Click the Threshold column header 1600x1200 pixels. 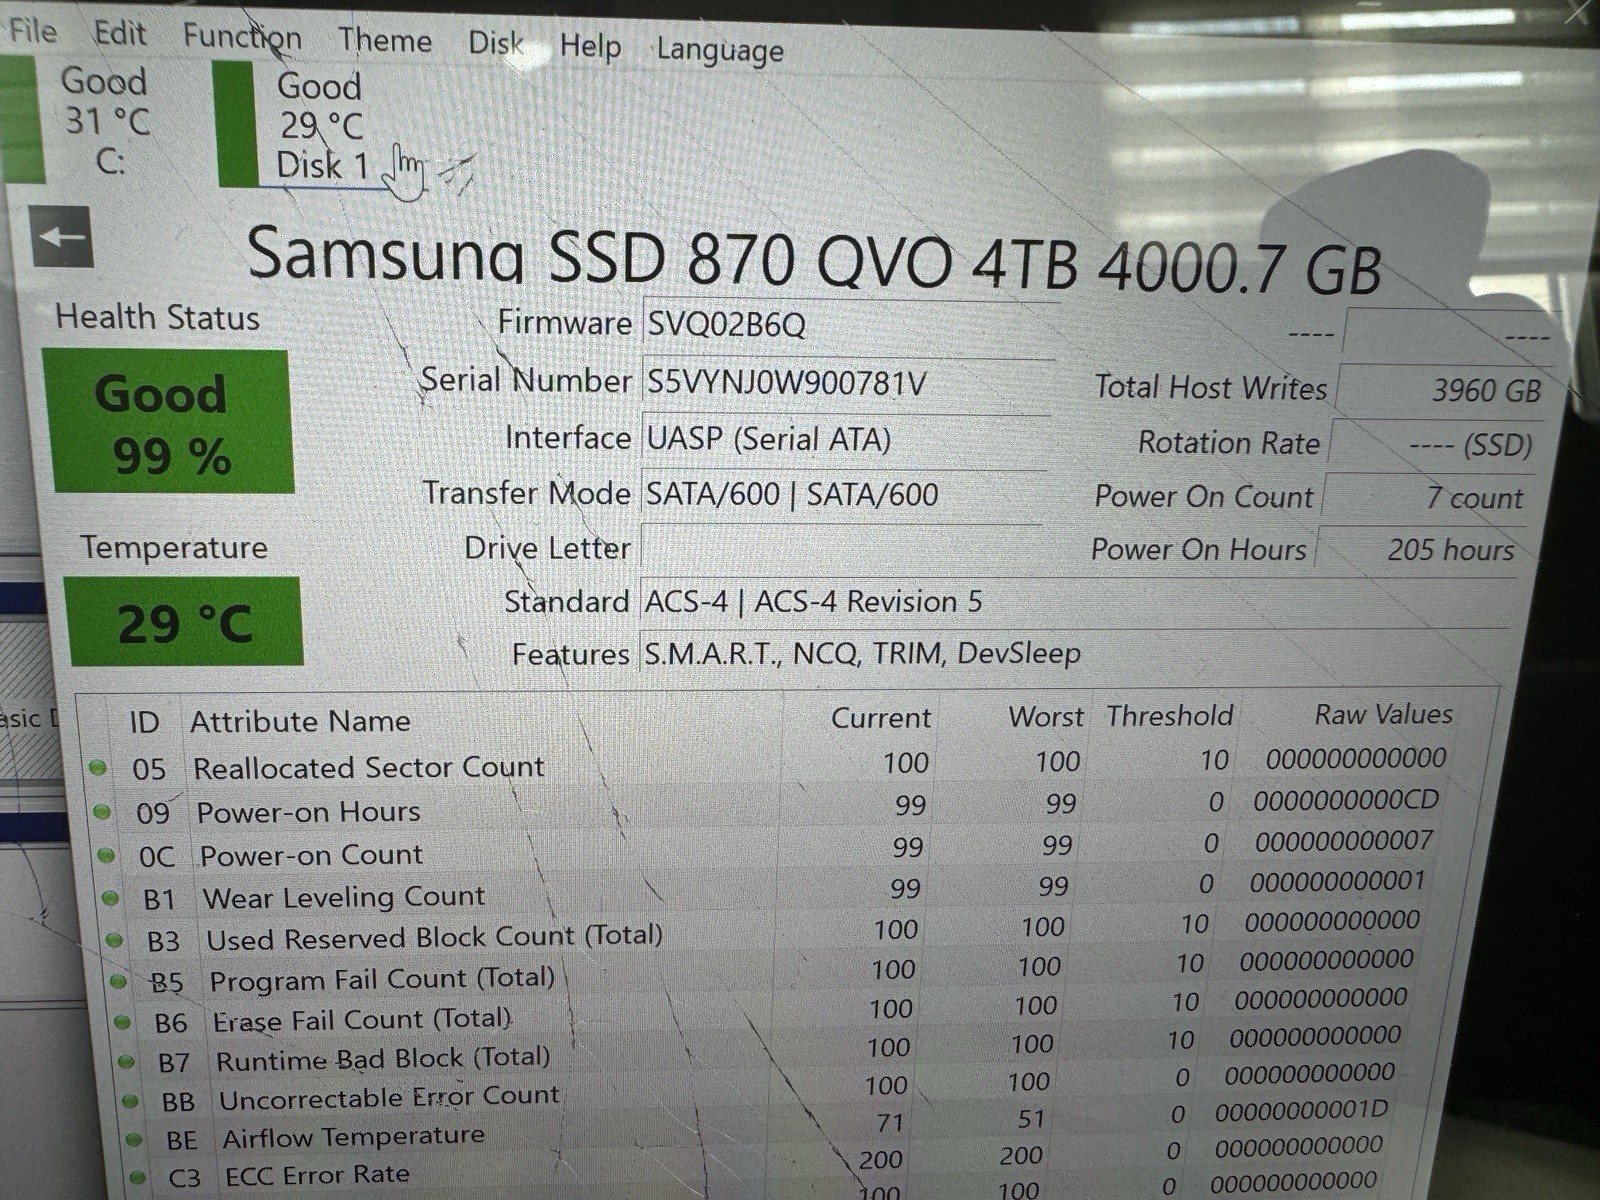[1169, 716]
